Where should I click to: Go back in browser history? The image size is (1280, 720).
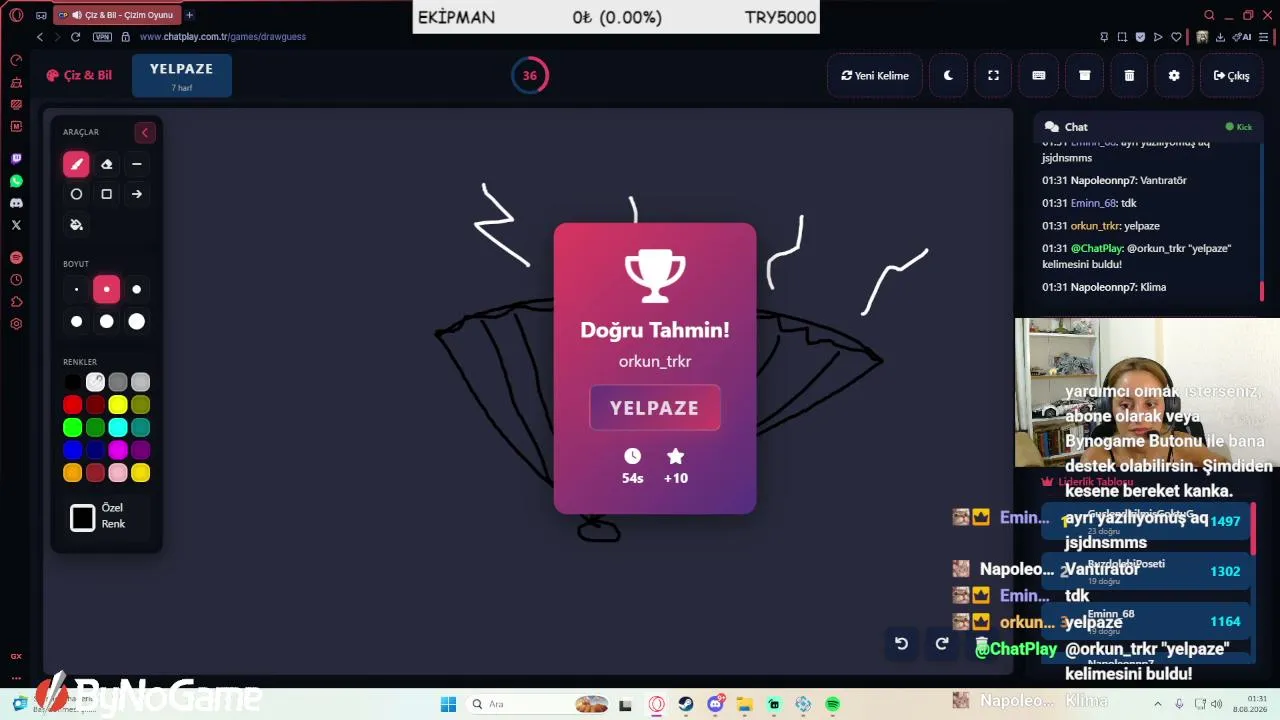(40, 37)
